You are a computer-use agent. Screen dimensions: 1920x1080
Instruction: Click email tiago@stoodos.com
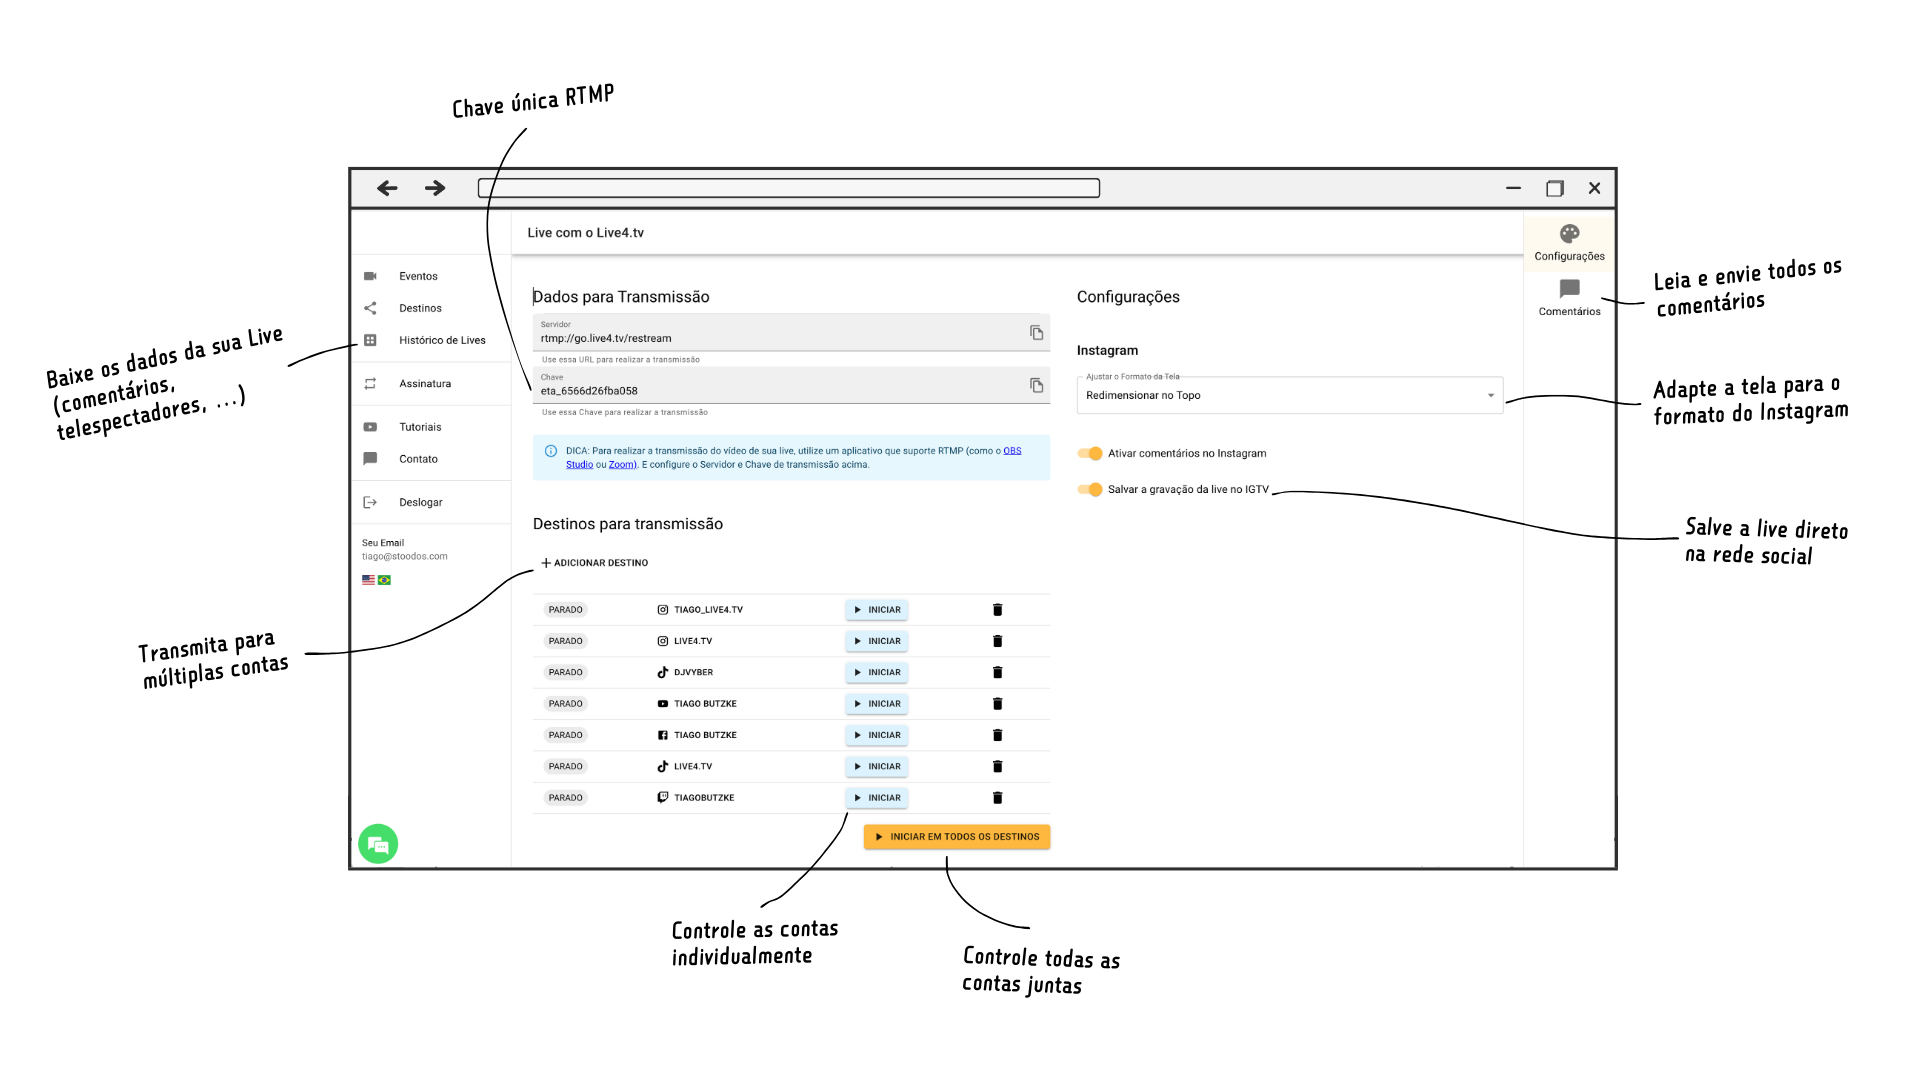pyautogui.click(x=405, y=557)
